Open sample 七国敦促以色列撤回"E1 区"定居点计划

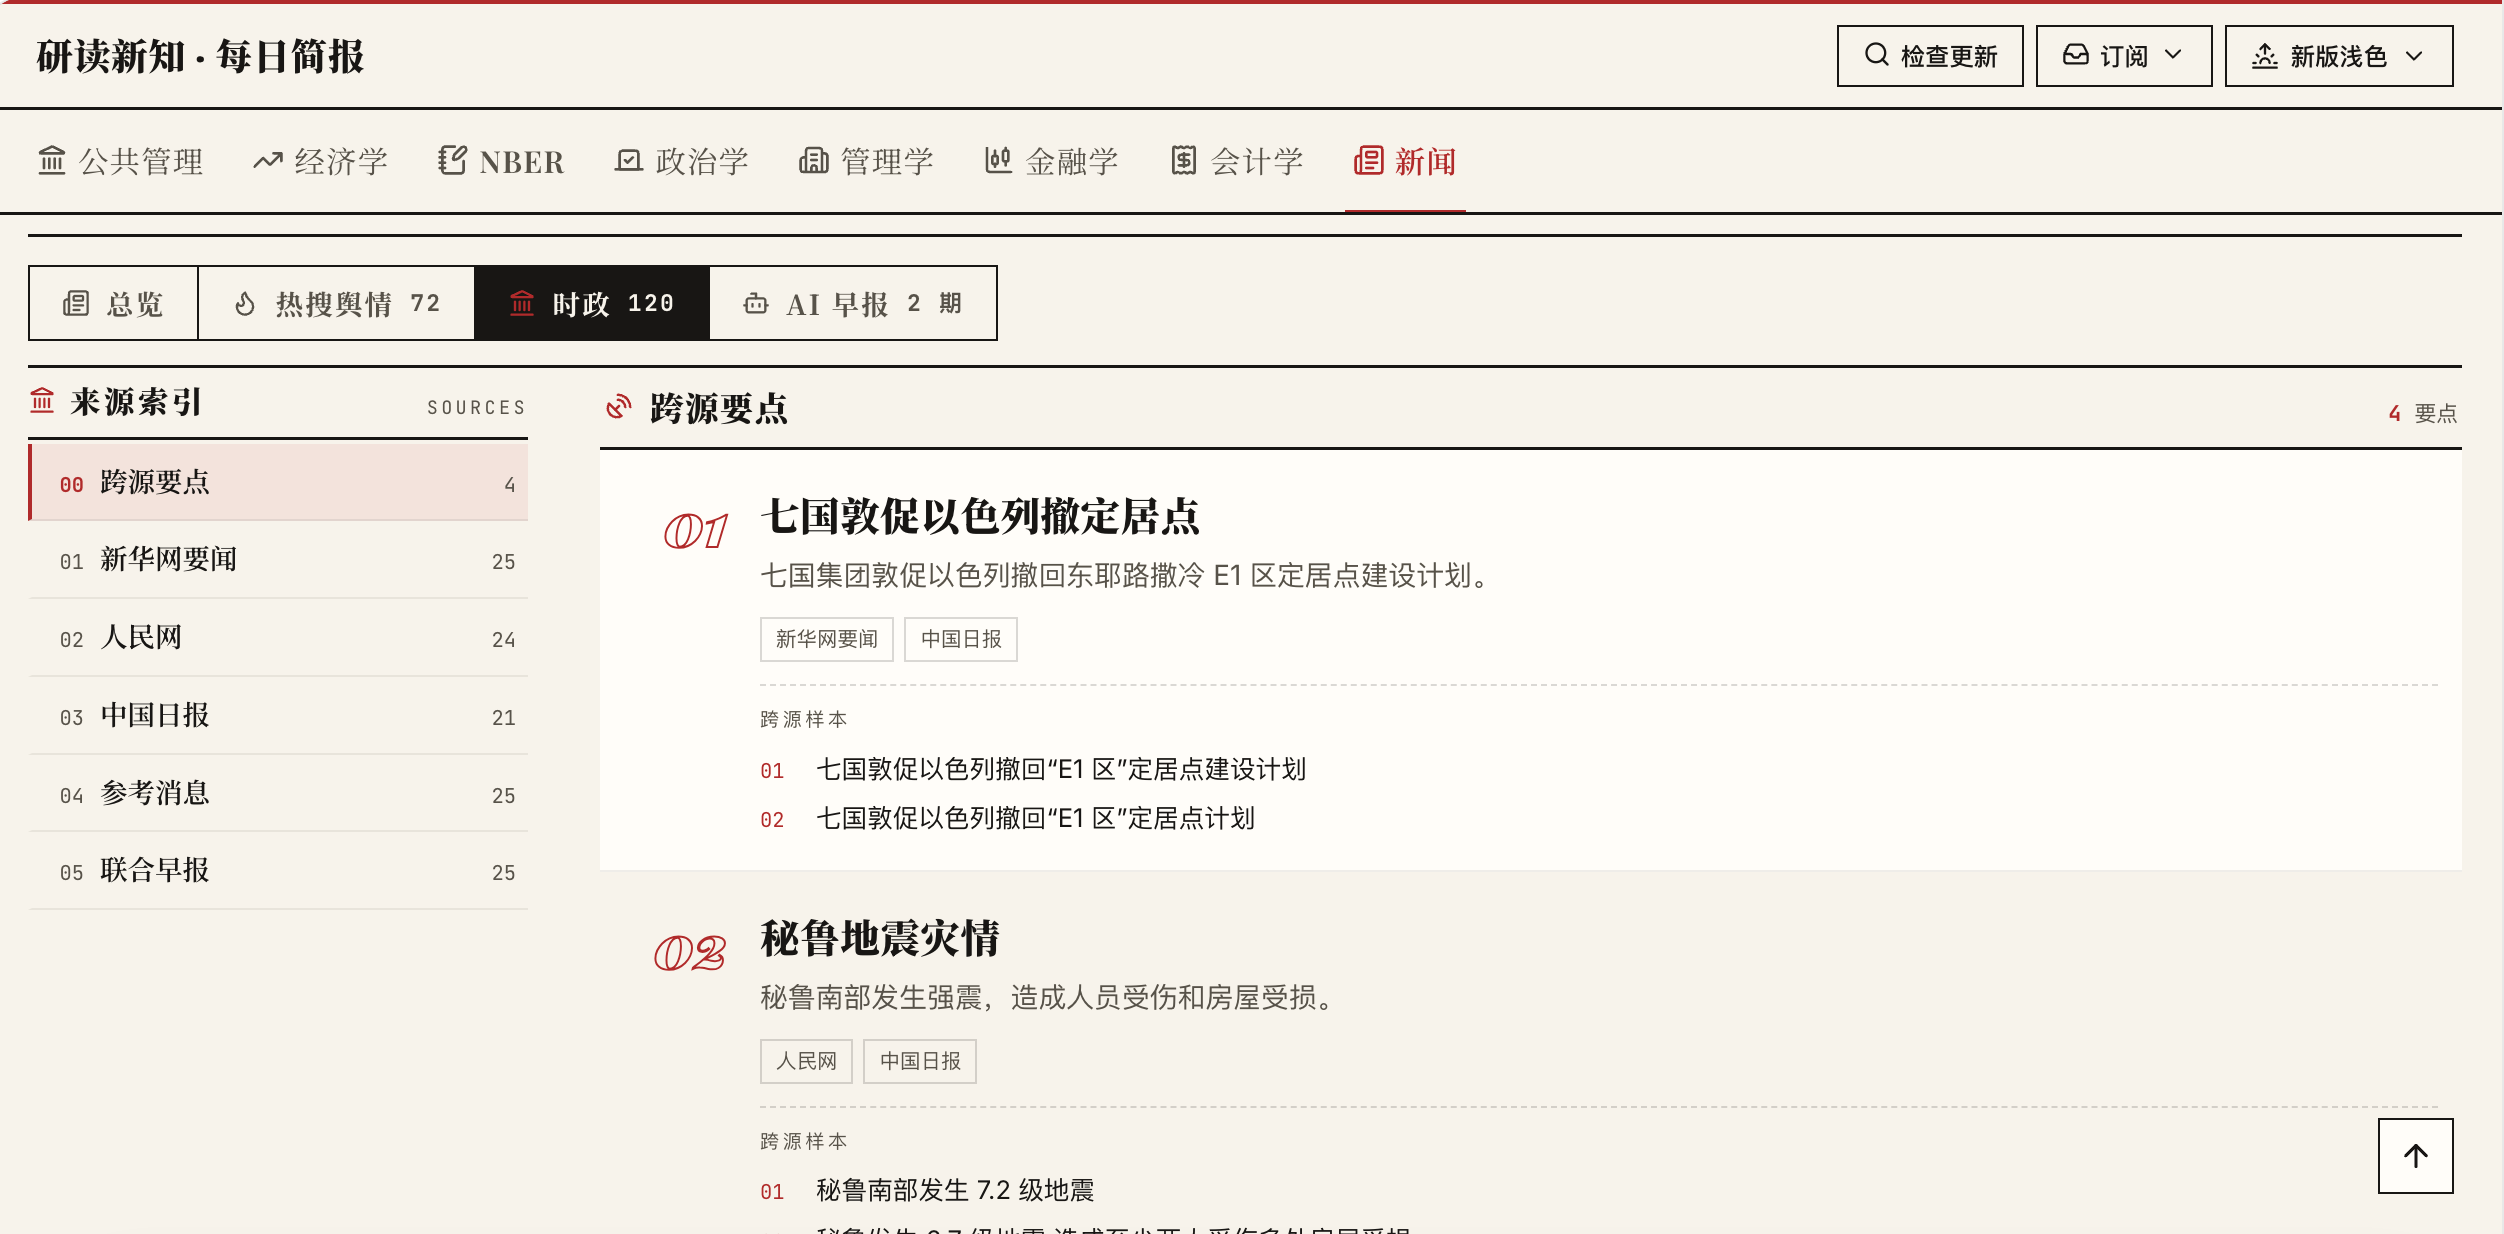[x=1035, y=818]
